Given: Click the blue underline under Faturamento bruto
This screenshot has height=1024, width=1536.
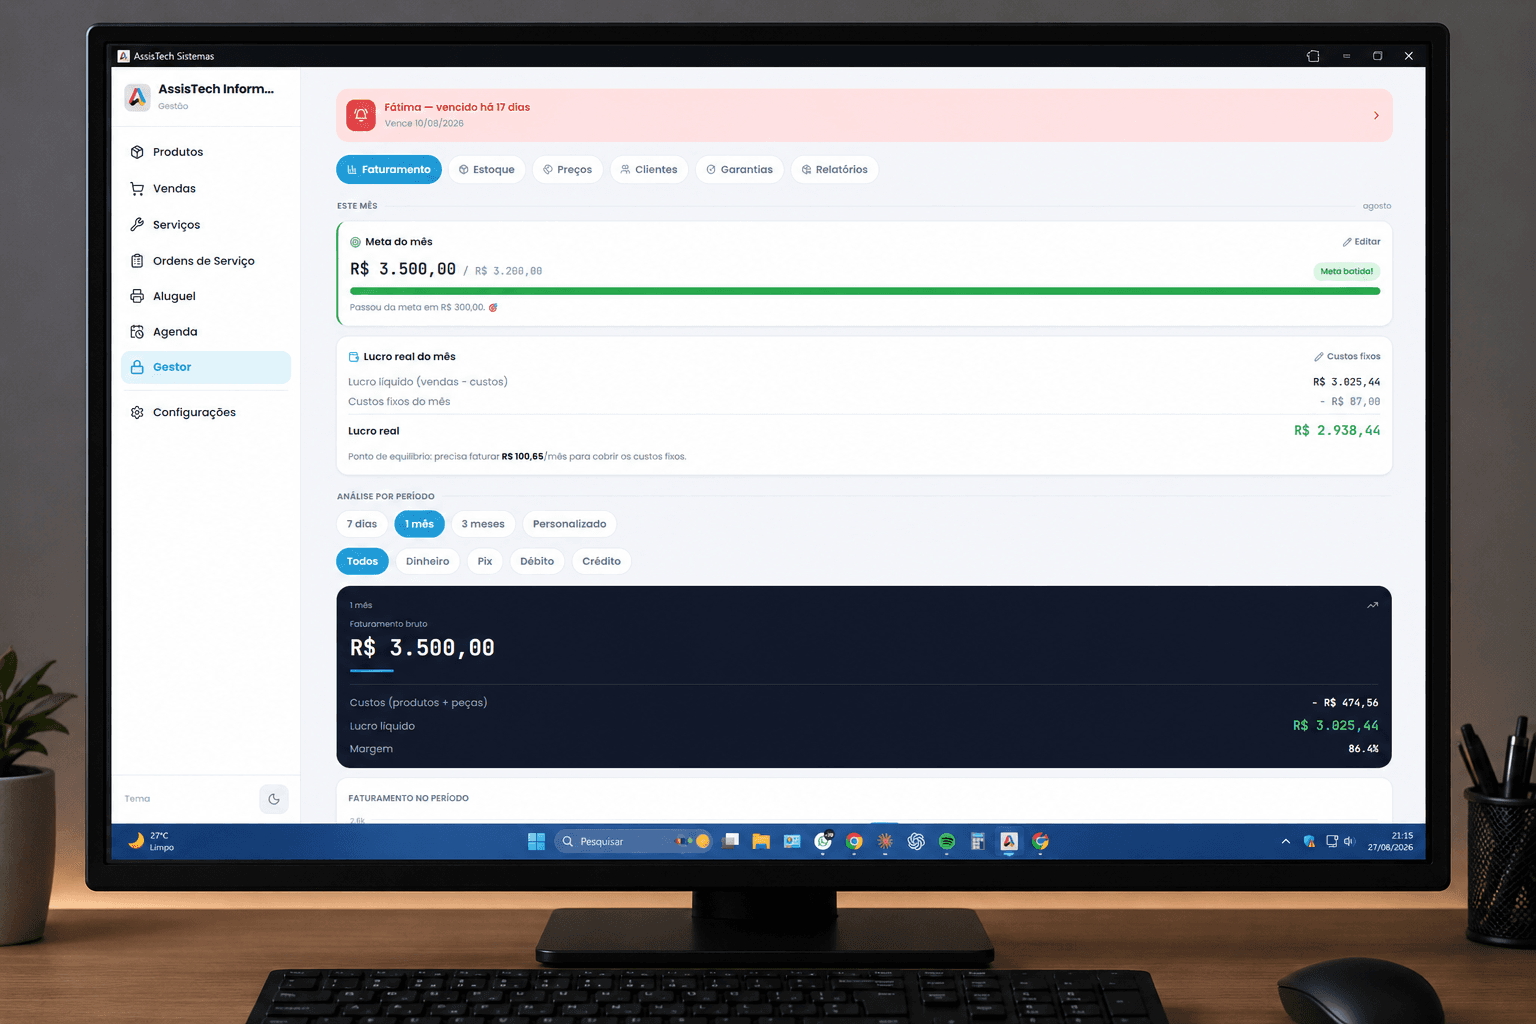Looking at the screenshot, I should click(372, 670).
